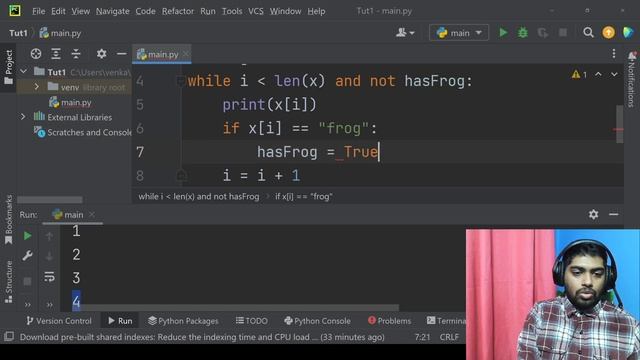The image size is (640, 360).
Task: Open the VCS menu
Action: pyautogui.click(x=256, y=11)
